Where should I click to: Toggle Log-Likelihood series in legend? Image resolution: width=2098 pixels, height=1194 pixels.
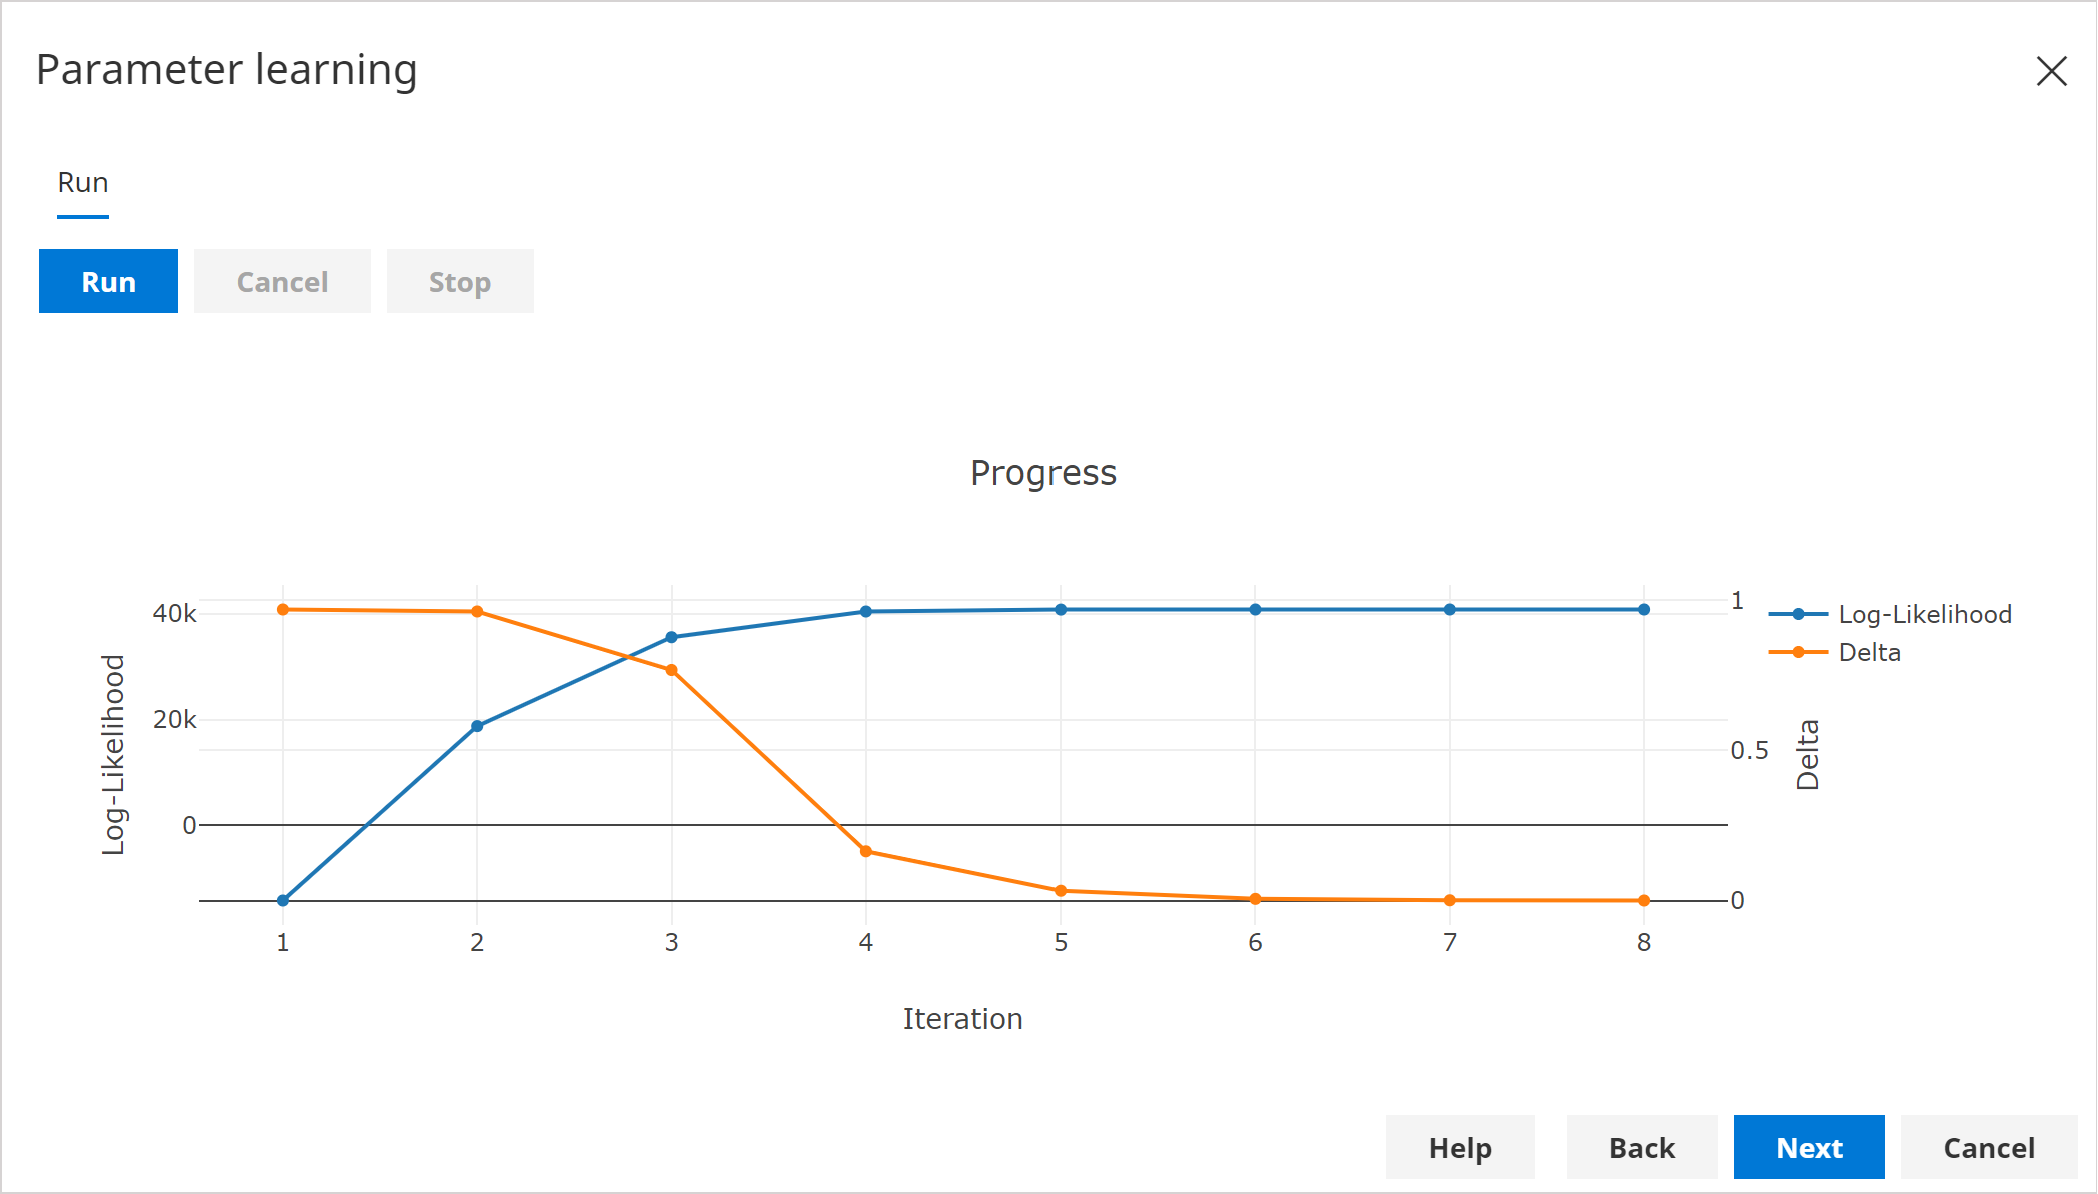point(1924,614)
